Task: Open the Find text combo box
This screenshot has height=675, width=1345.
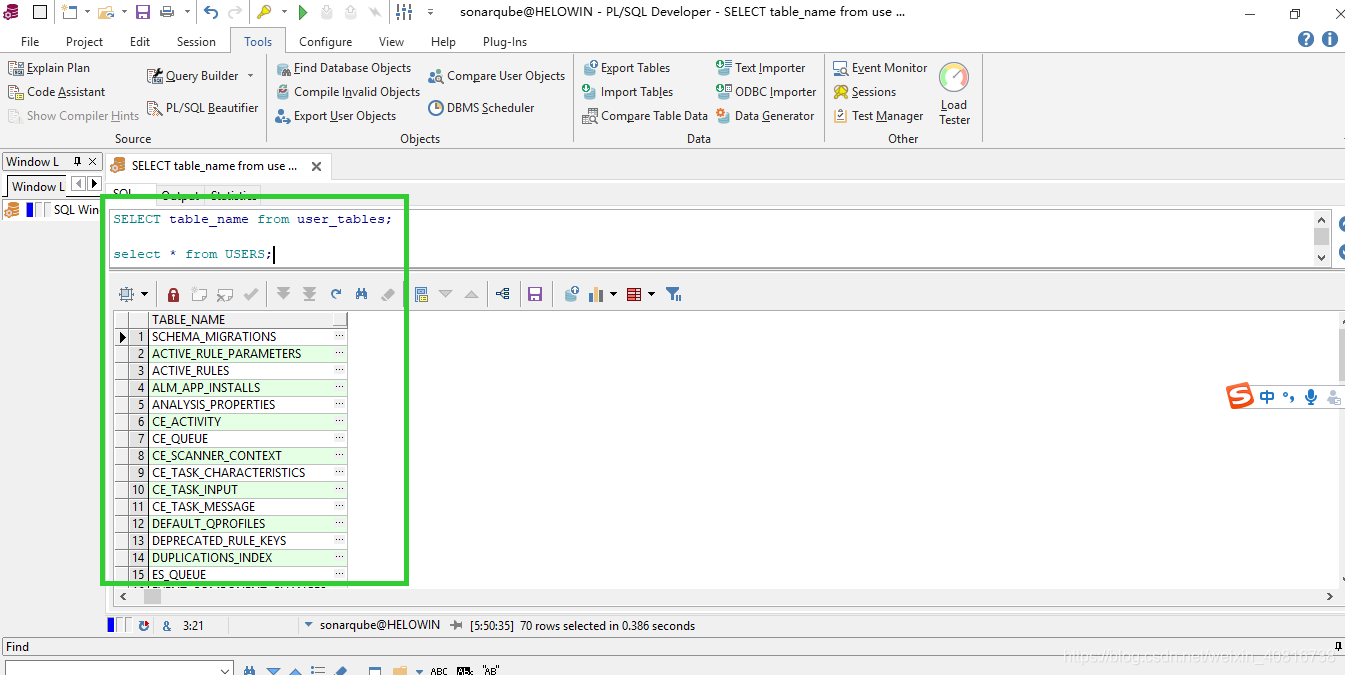Action: [x=119, y=668]
